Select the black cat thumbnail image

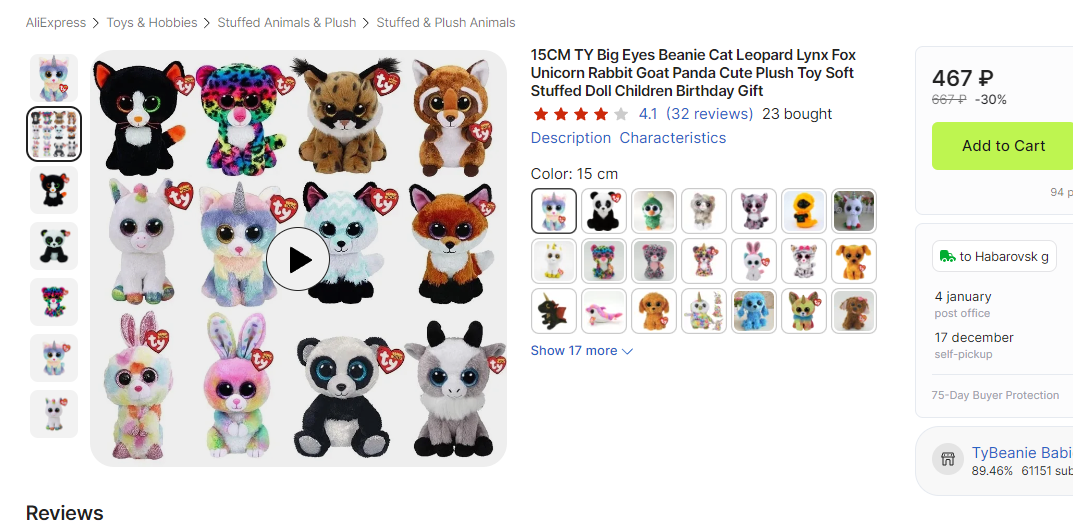53,190
